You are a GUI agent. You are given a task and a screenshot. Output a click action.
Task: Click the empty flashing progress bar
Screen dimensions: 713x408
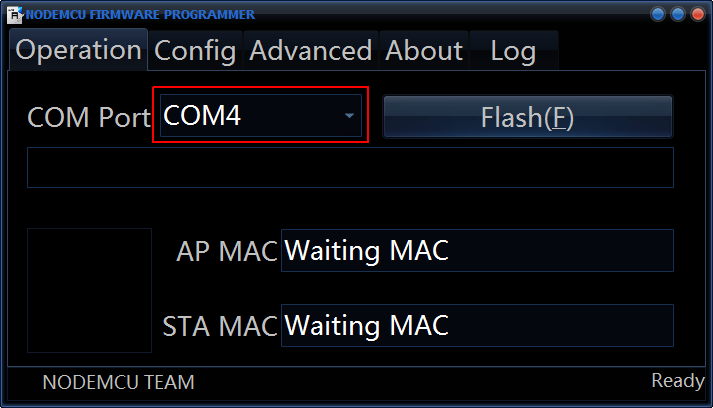point(350,168)
